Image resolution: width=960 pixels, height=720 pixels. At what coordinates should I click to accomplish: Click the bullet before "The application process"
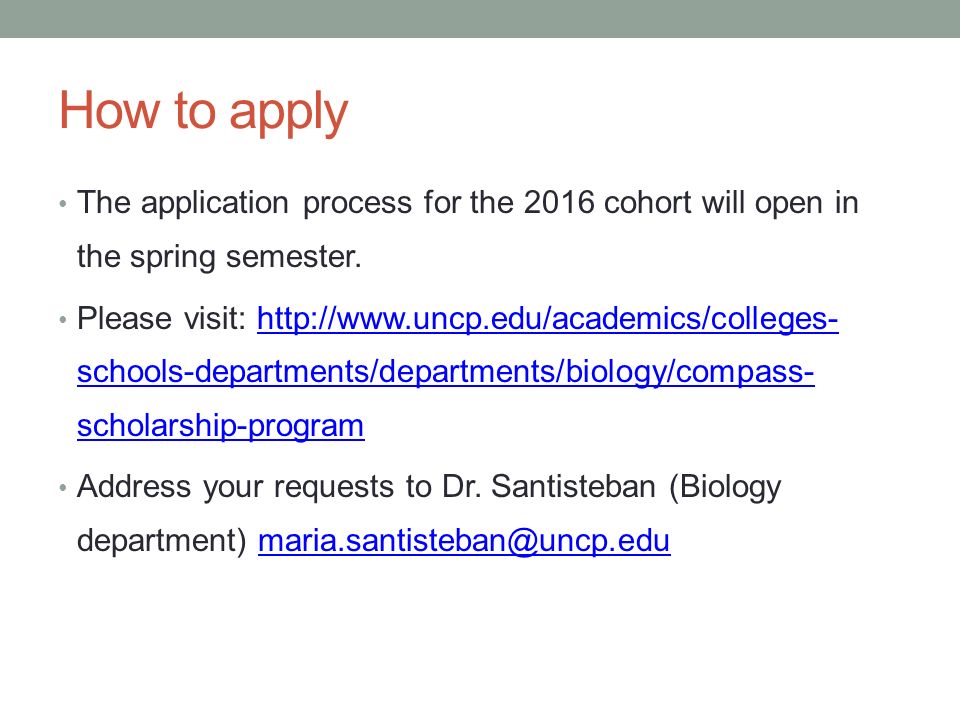click(x=62, y=203)
